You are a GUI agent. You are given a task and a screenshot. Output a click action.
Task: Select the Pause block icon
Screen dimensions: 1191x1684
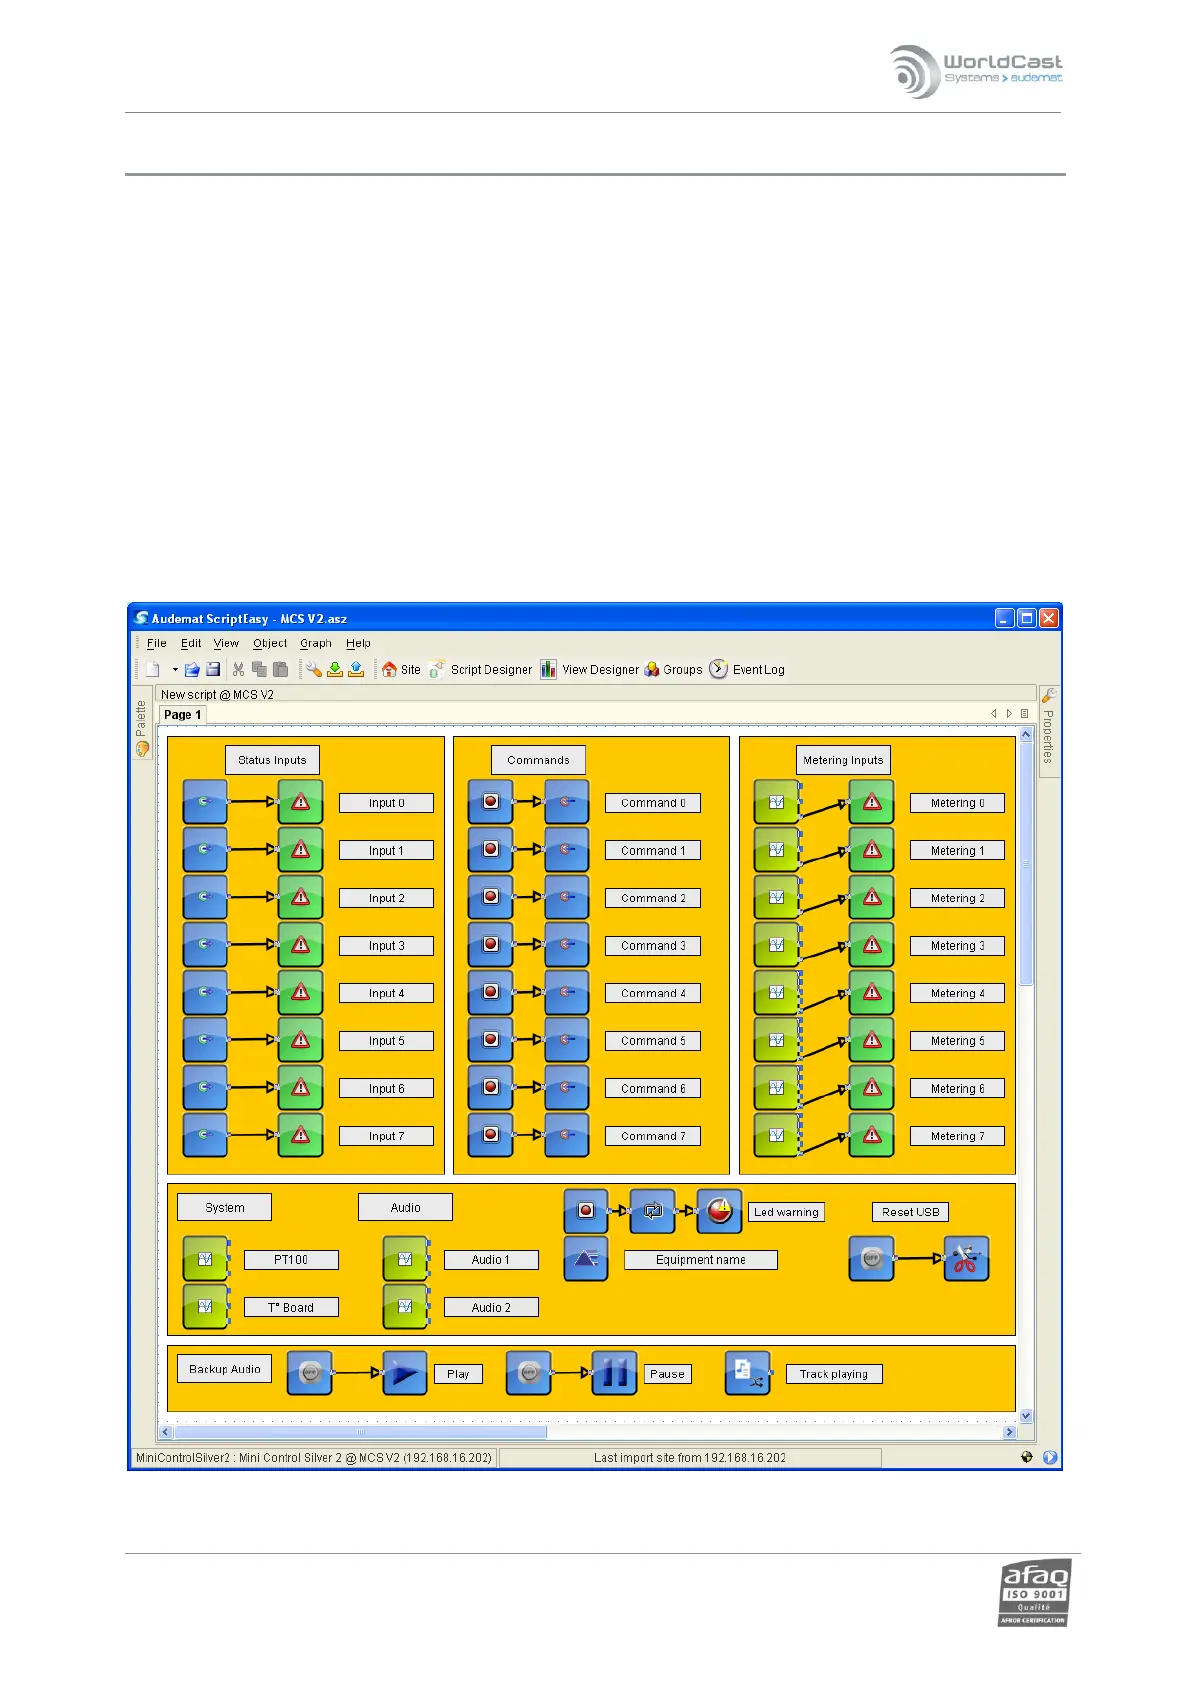614,1373
